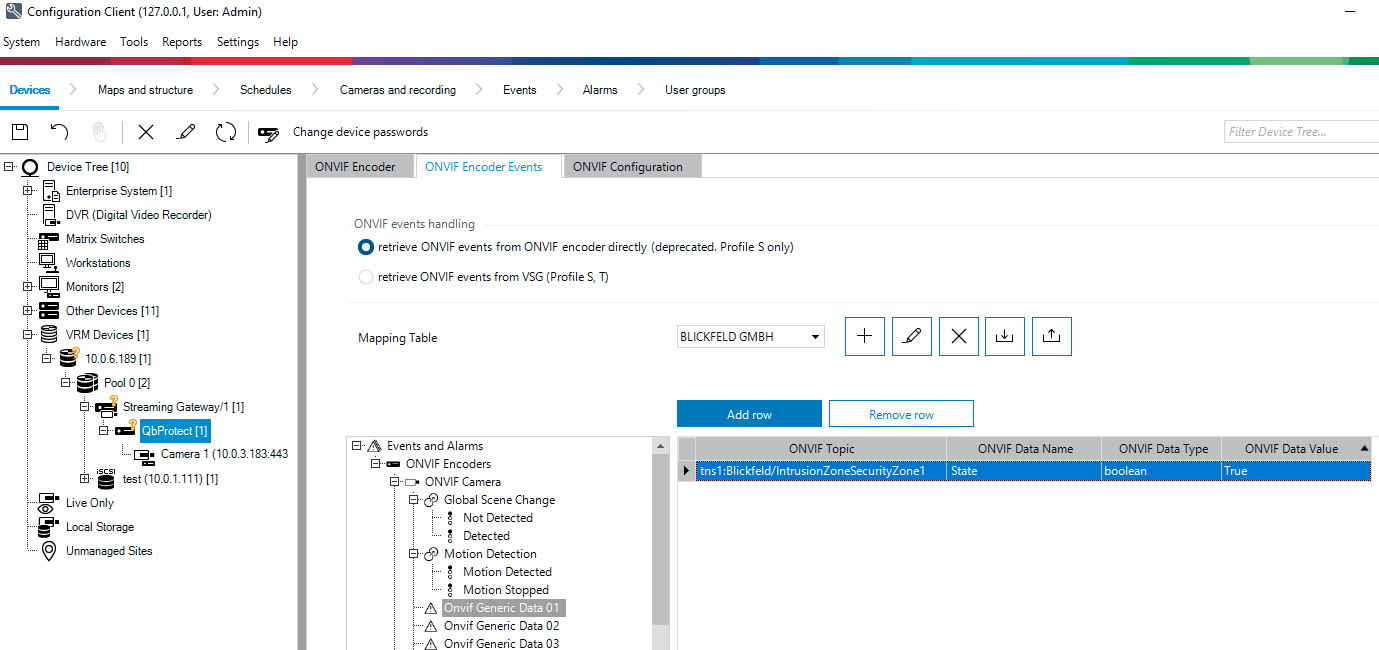
Task: Add a new mapping table with plus icon
Action: click(865, 337)
